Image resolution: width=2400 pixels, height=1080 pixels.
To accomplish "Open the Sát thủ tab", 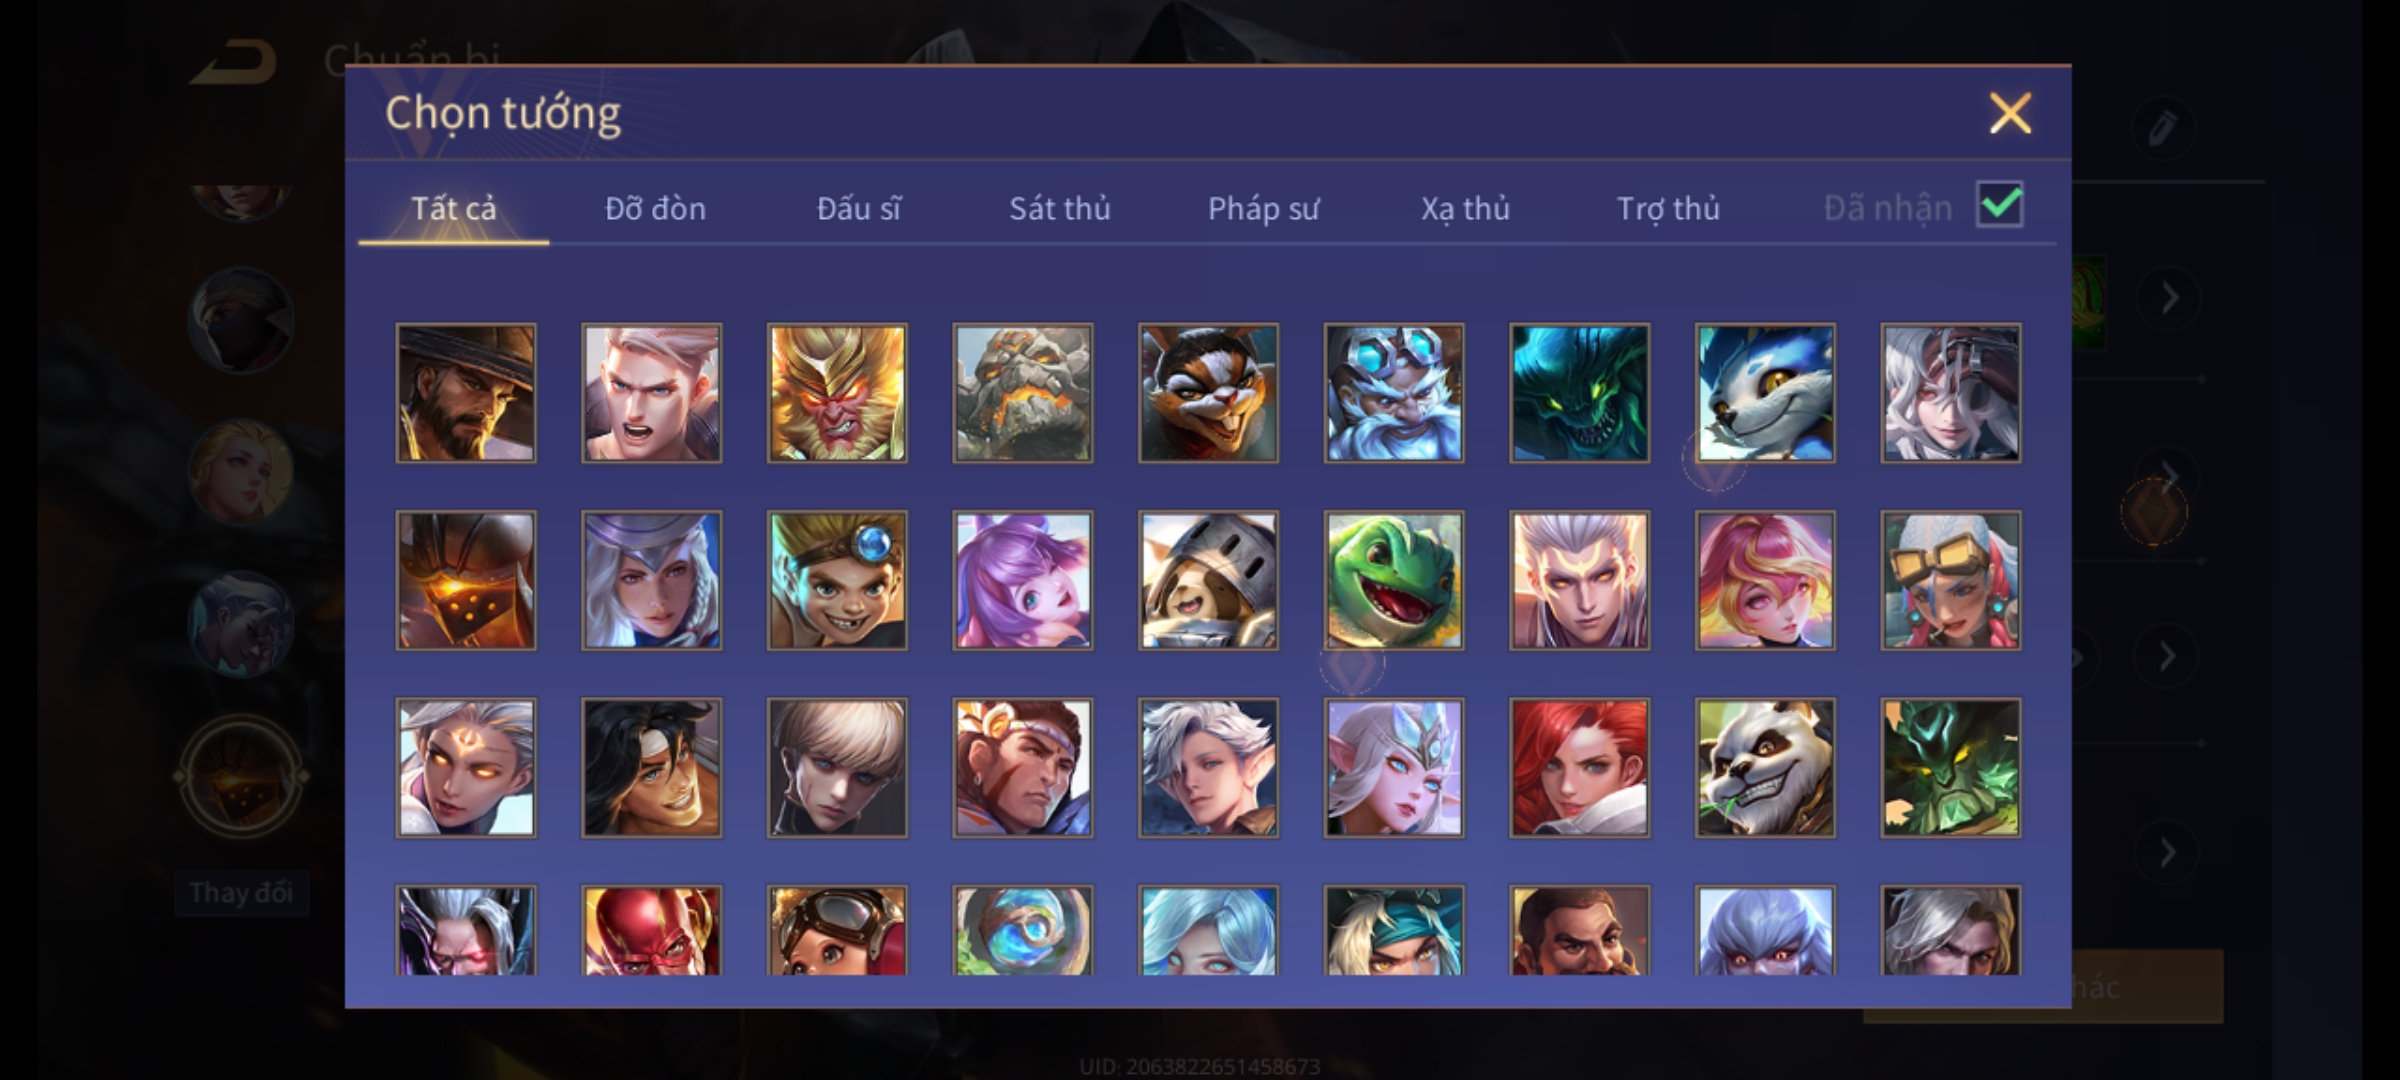I will (1060, 208).
